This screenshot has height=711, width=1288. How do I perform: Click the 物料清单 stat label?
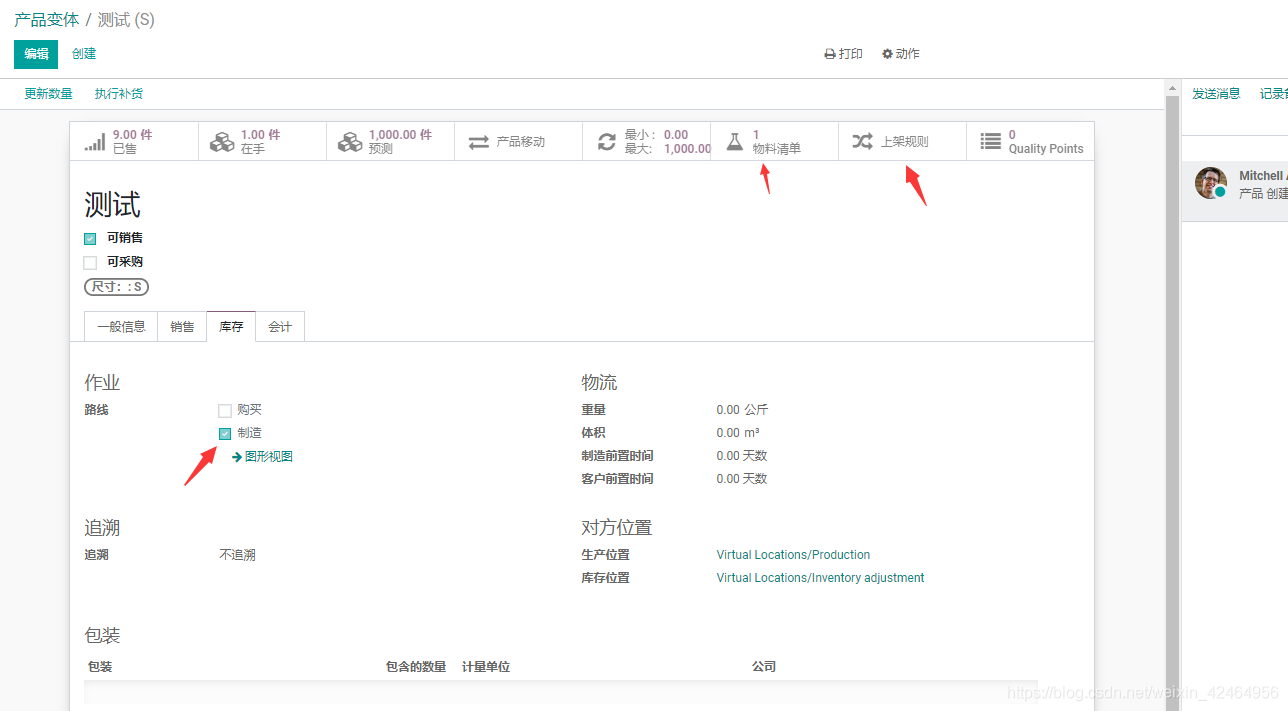click(x=777, y=149)
